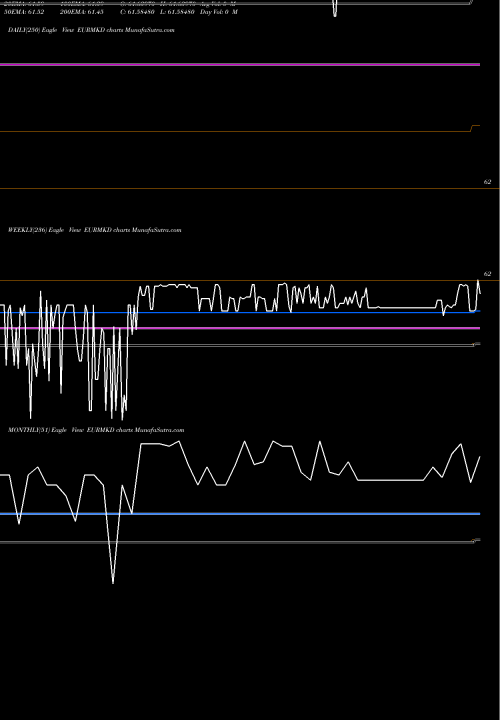The width and height of the screenshot is (500, 720).
Task: Click the 'L: 61.58480' low value
Action: [178, 12]
